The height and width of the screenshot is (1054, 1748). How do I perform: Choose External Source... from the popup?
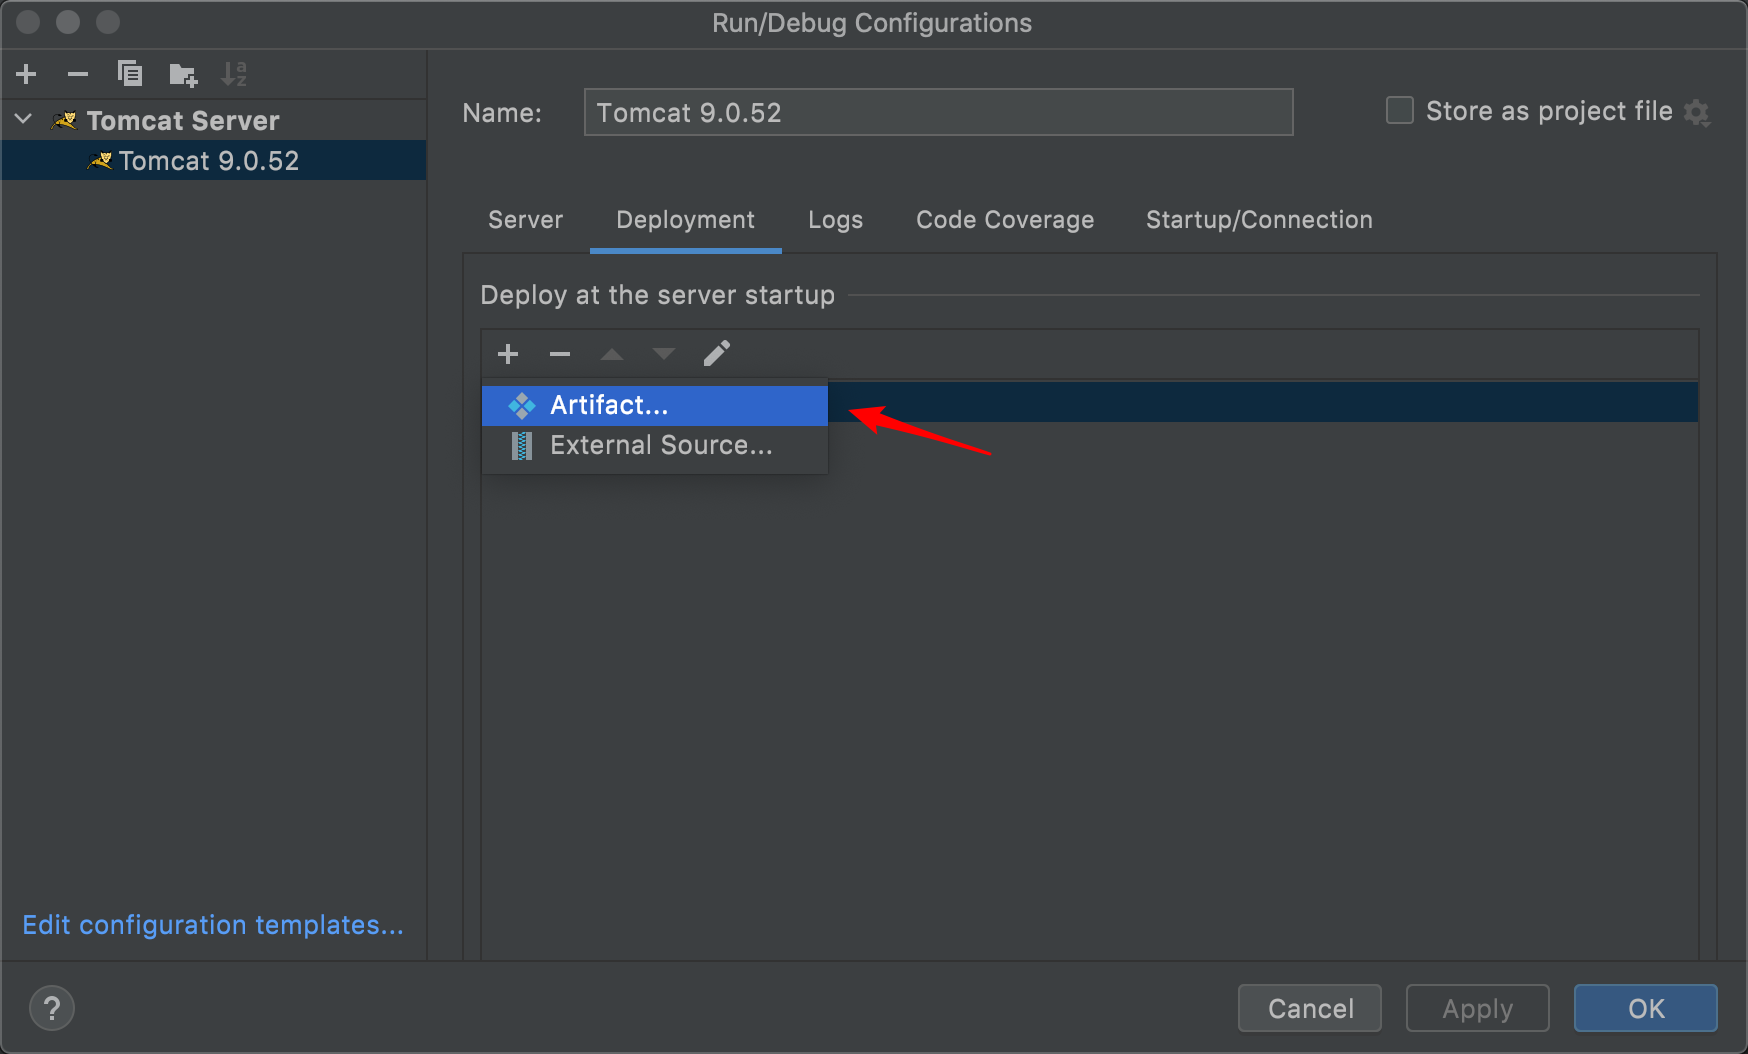tap(655, 445)
